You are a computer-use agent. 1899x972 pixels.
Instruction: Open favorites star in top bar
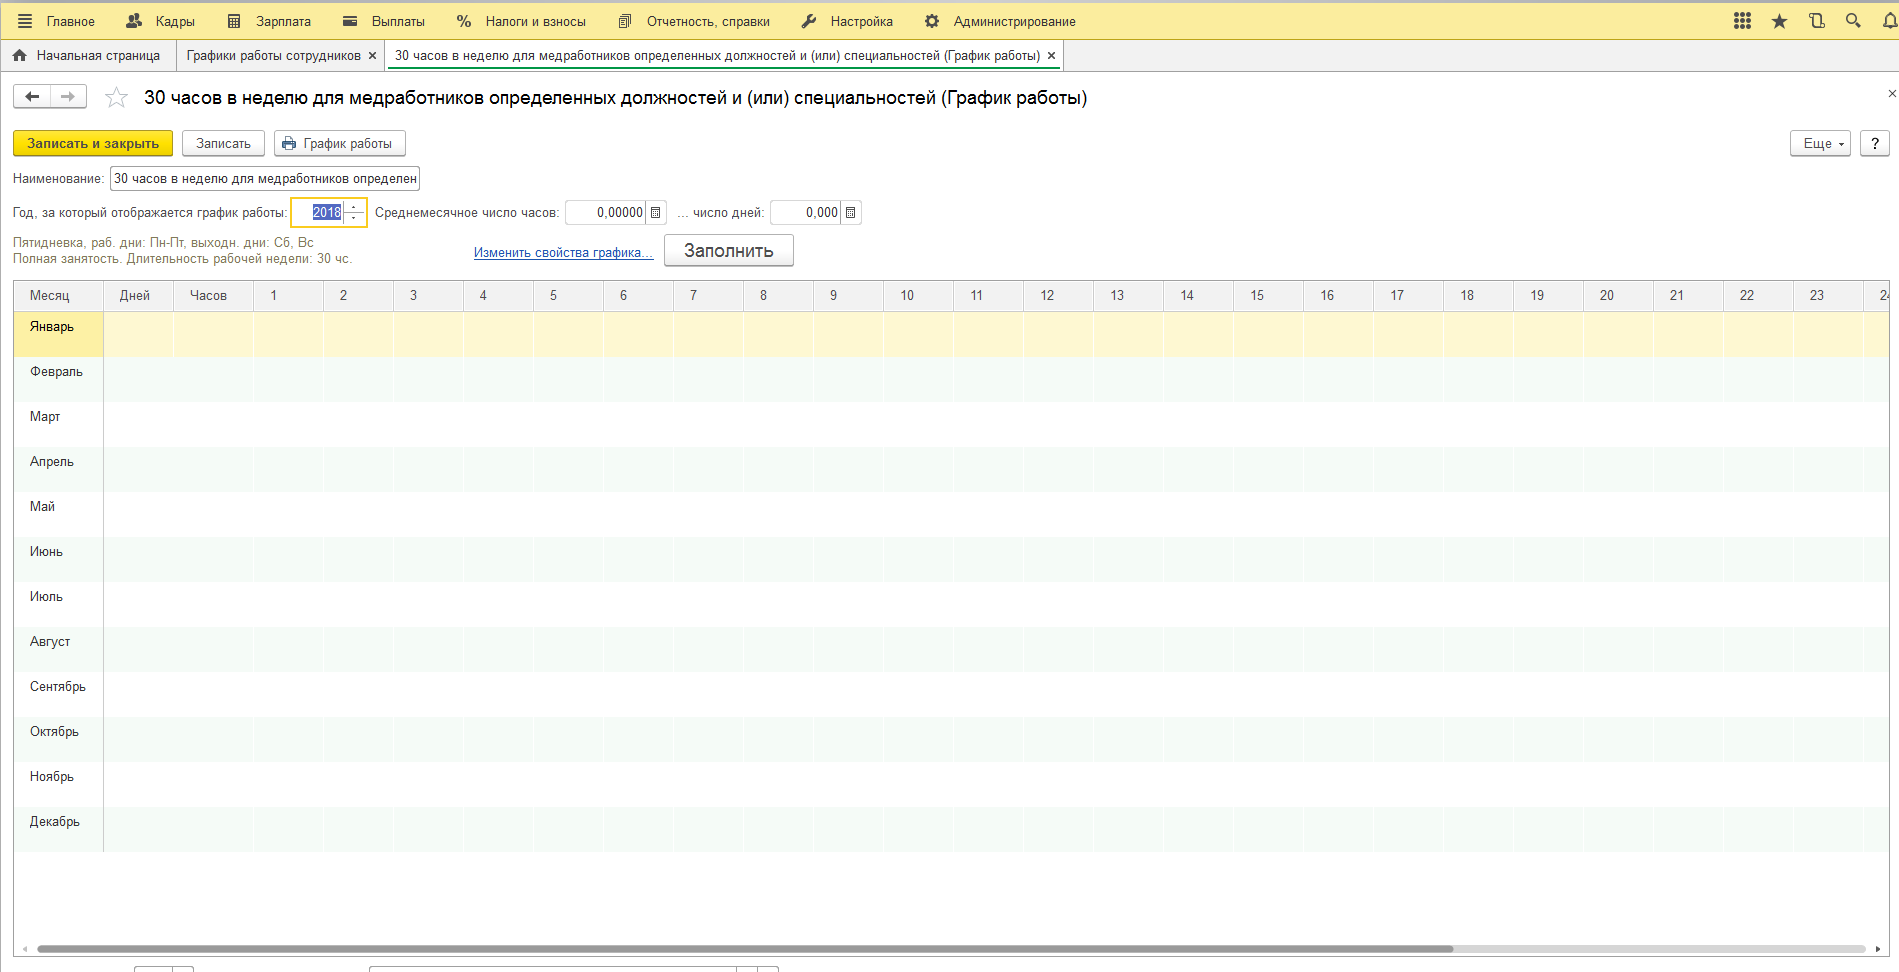[x=1779, y=21]
